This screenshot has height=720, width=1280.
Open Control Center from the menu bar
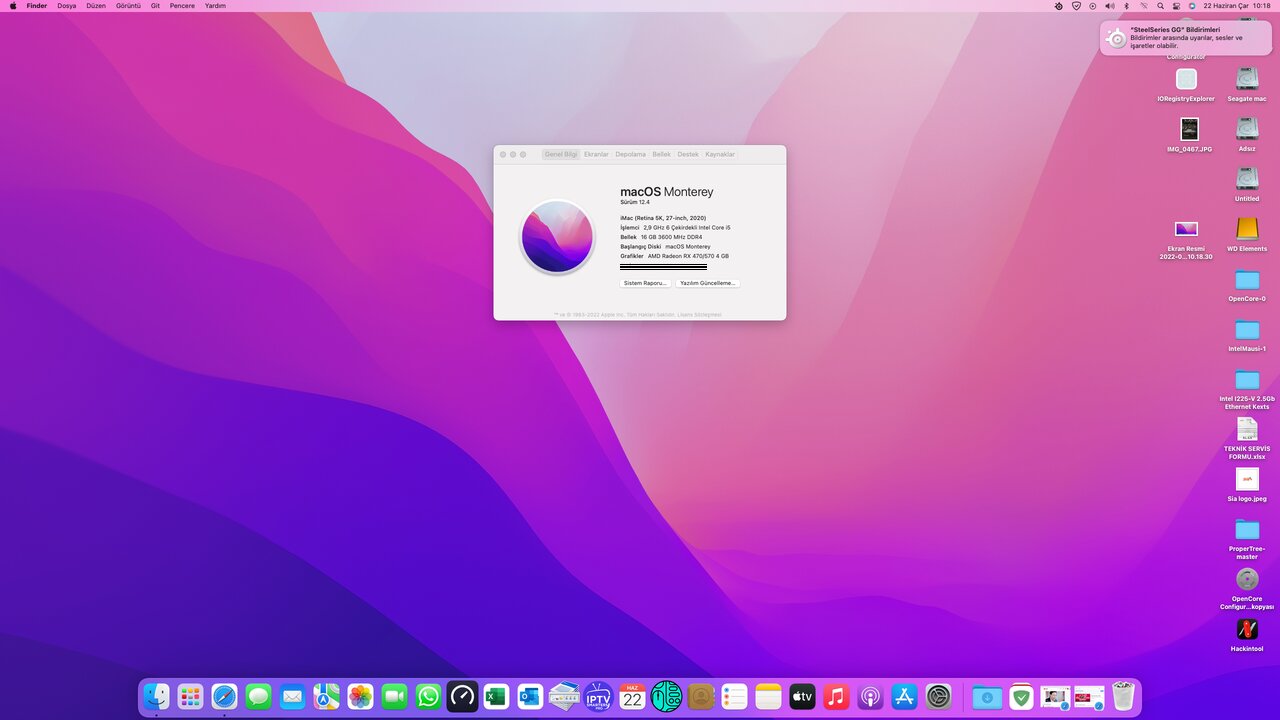coord(1176,6)
